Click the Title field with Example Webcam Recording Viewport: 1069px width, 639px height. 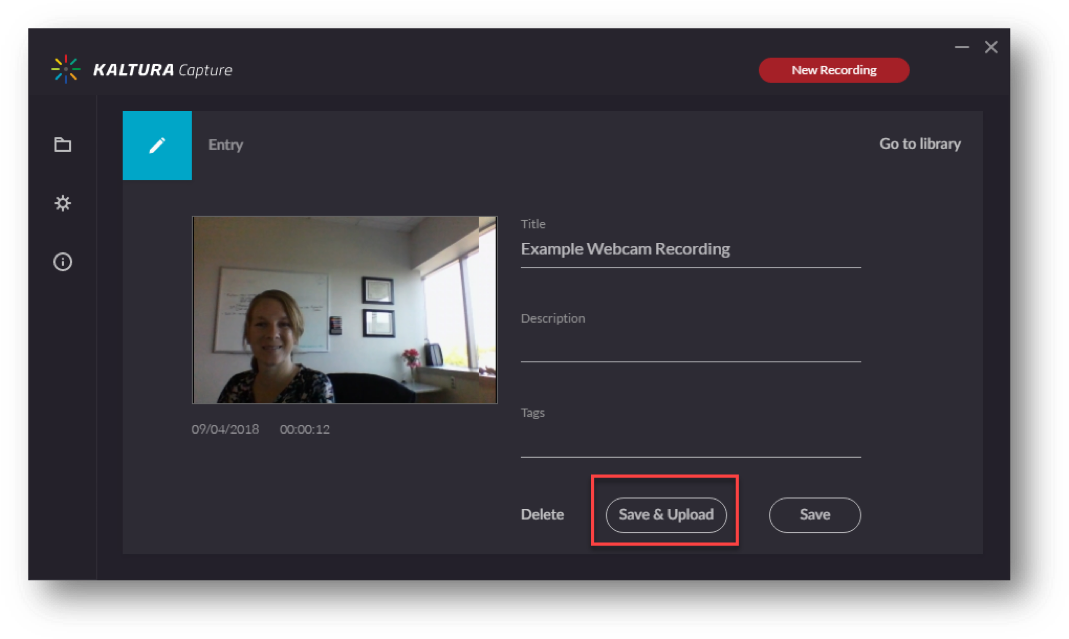(691, 249)
